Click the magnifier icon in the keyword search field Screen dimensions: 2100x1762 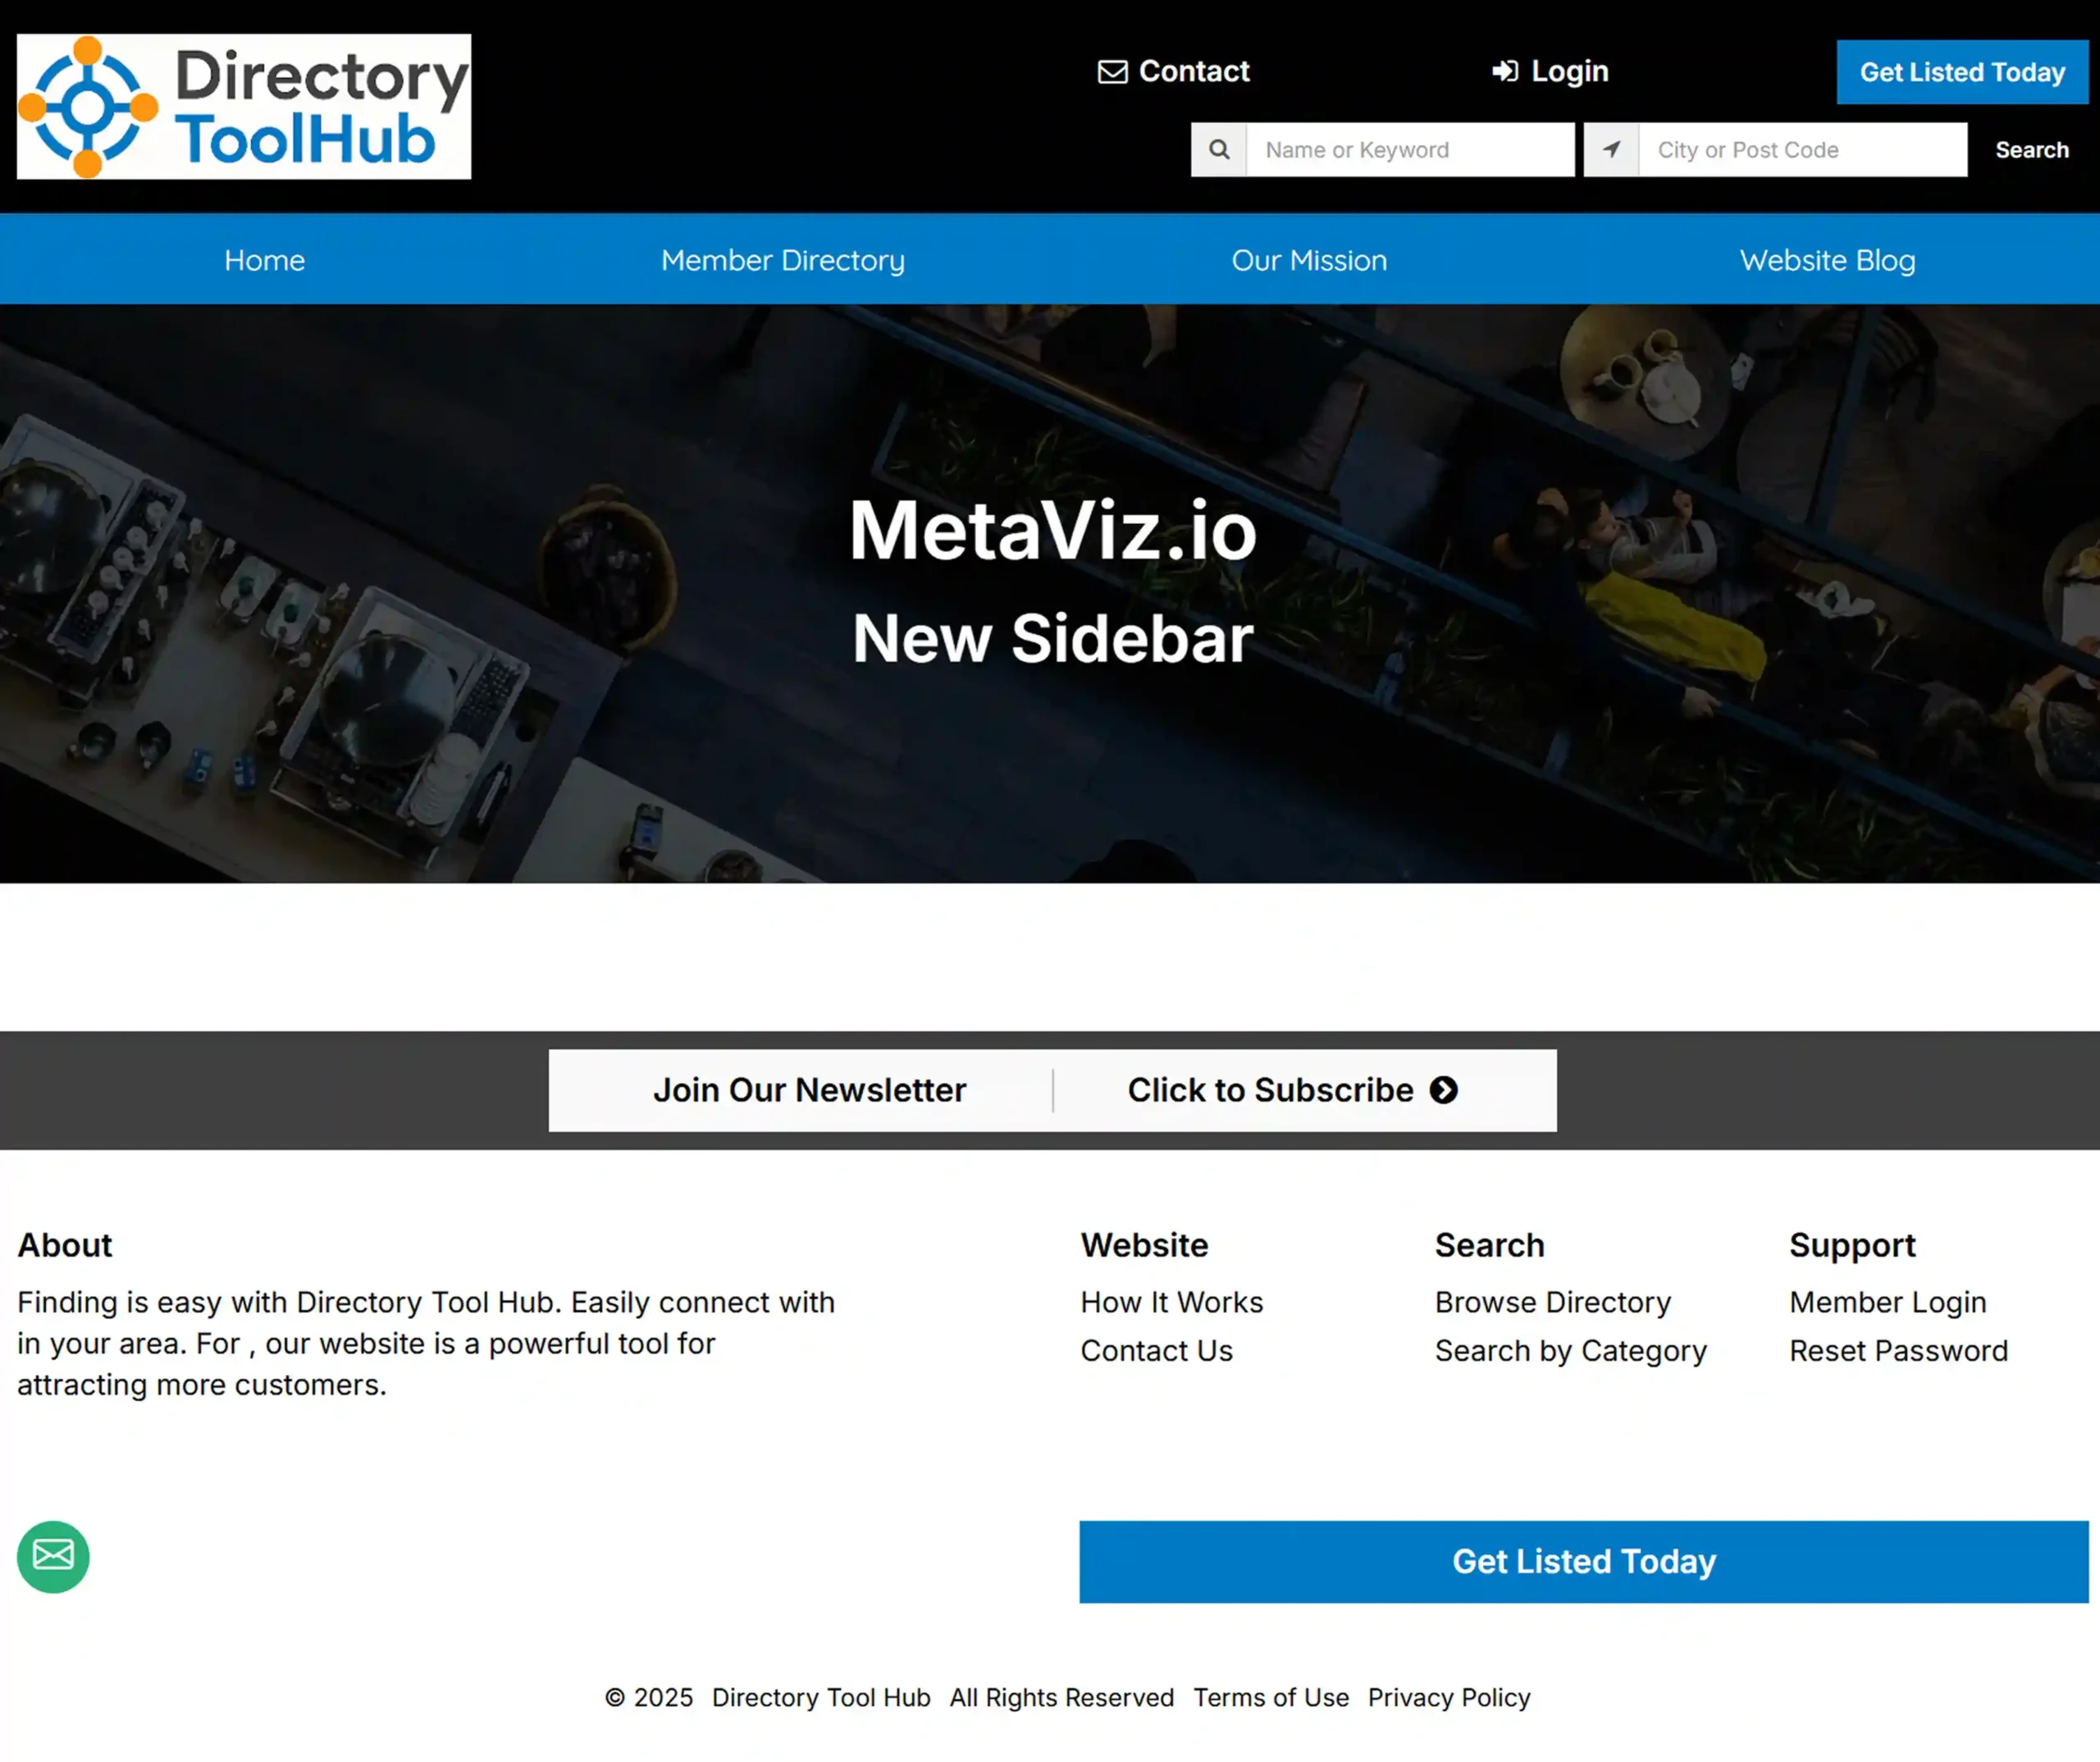tap(1218, 149)
